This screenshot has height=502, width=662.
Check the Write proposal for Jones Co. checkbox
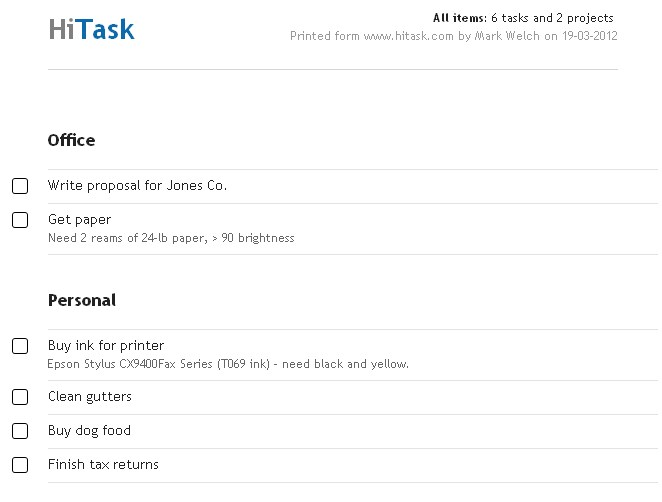20,186
